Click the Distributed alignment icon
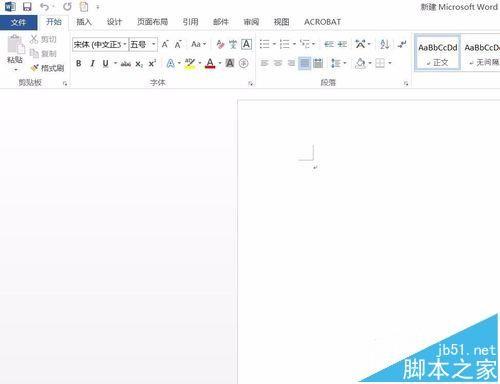 tap(318, 63)
